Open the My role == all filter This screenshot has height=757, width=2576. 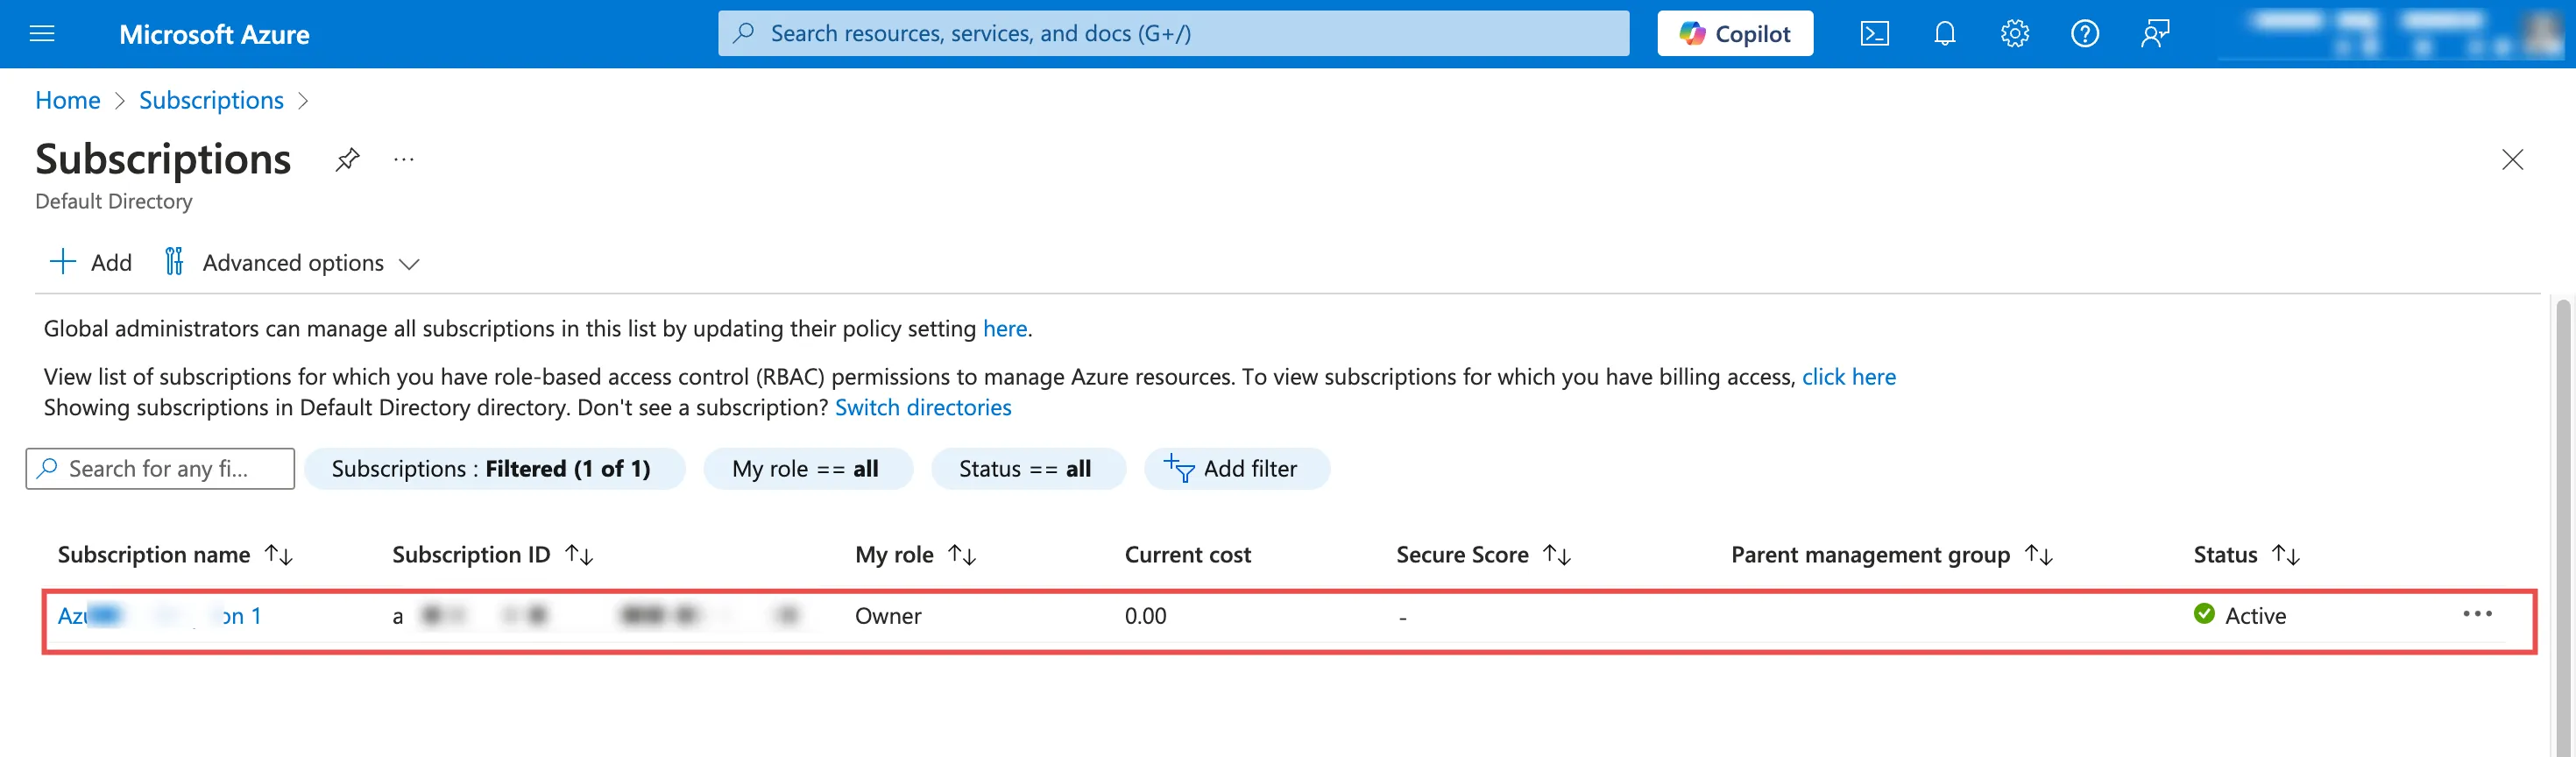pyautogui.click(x=807, y=468)
